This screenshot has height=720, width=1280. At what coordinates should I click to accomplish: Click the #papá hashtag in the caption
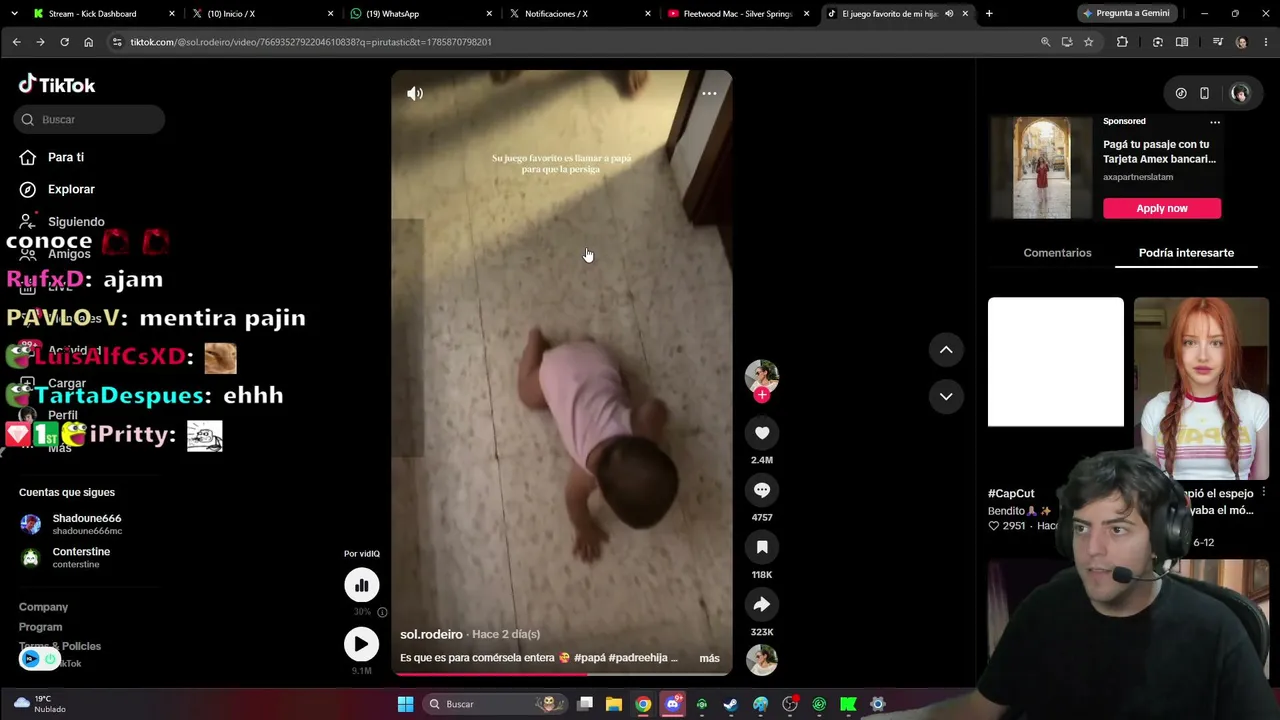(588, 658)
